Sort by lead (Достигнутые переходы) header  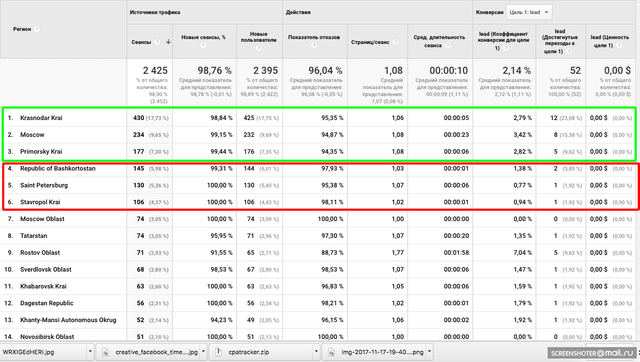click(560, 41)
